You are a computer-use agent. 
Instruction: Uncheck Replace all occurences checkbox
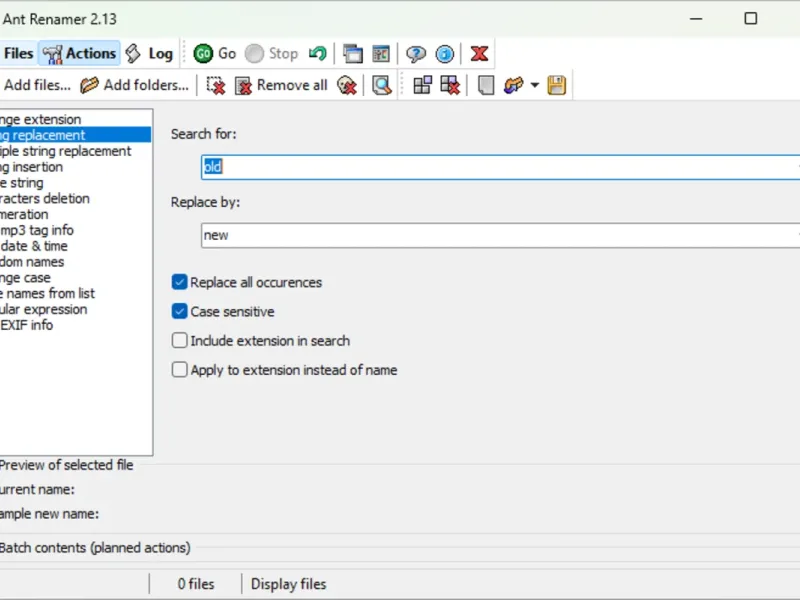(x=179, y=282)
